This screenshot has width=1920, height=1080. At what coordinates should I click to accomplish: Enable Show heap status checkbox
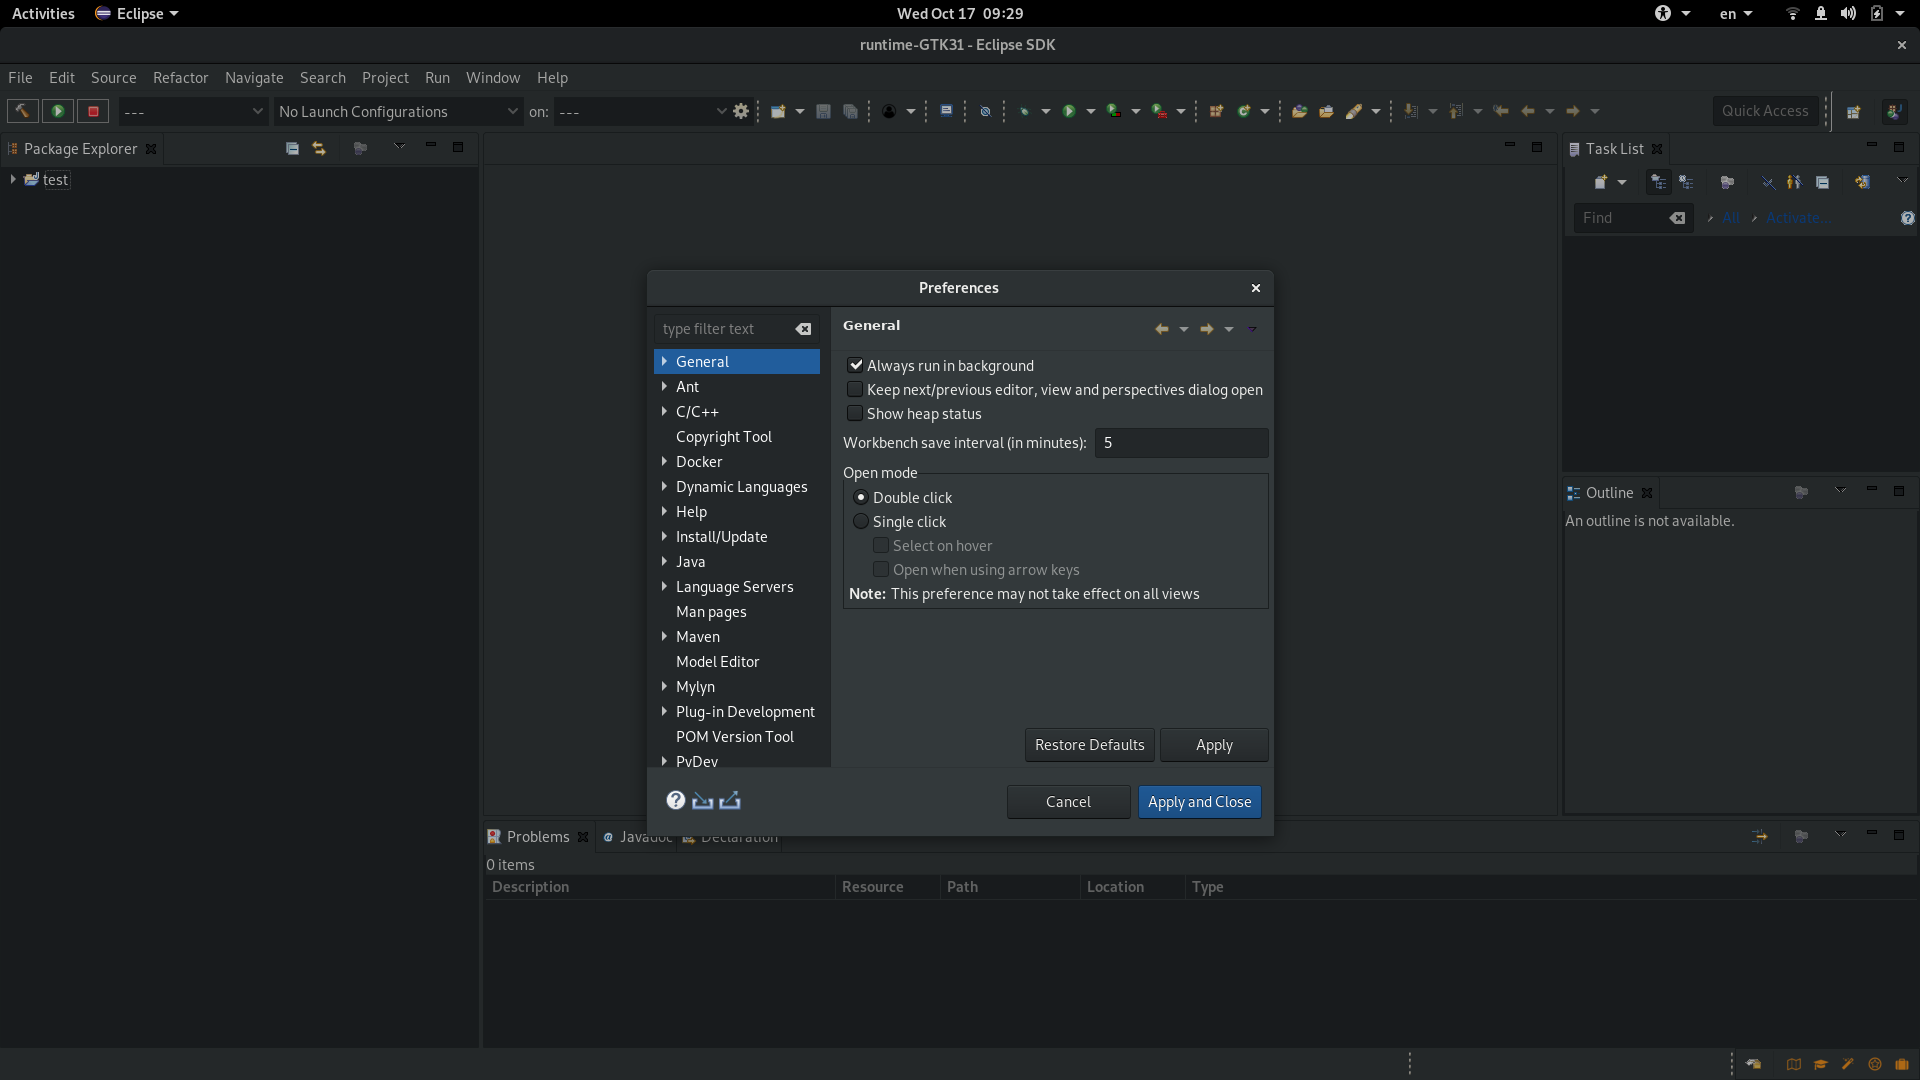(855, 413)
